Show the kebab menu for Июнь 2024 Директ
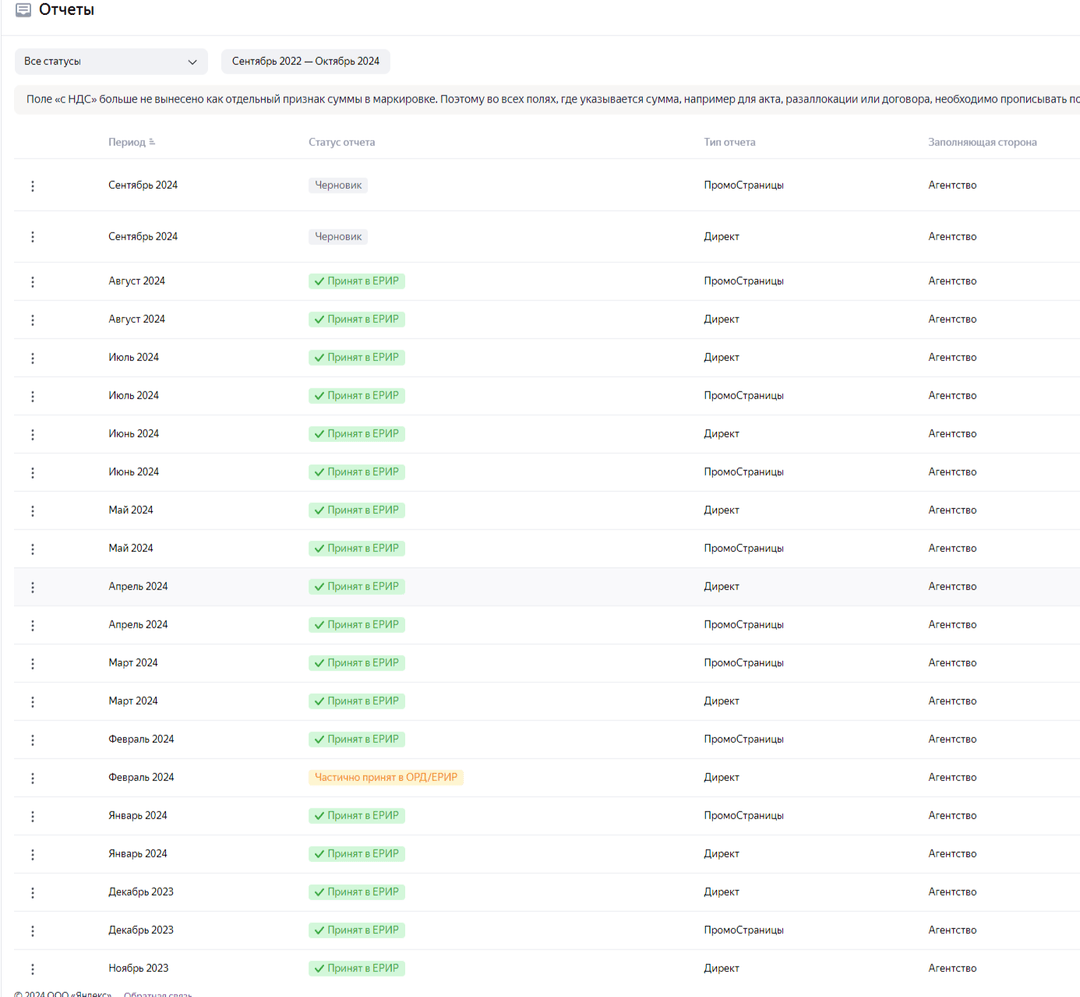1080x997 pixels. pos(32,434)
